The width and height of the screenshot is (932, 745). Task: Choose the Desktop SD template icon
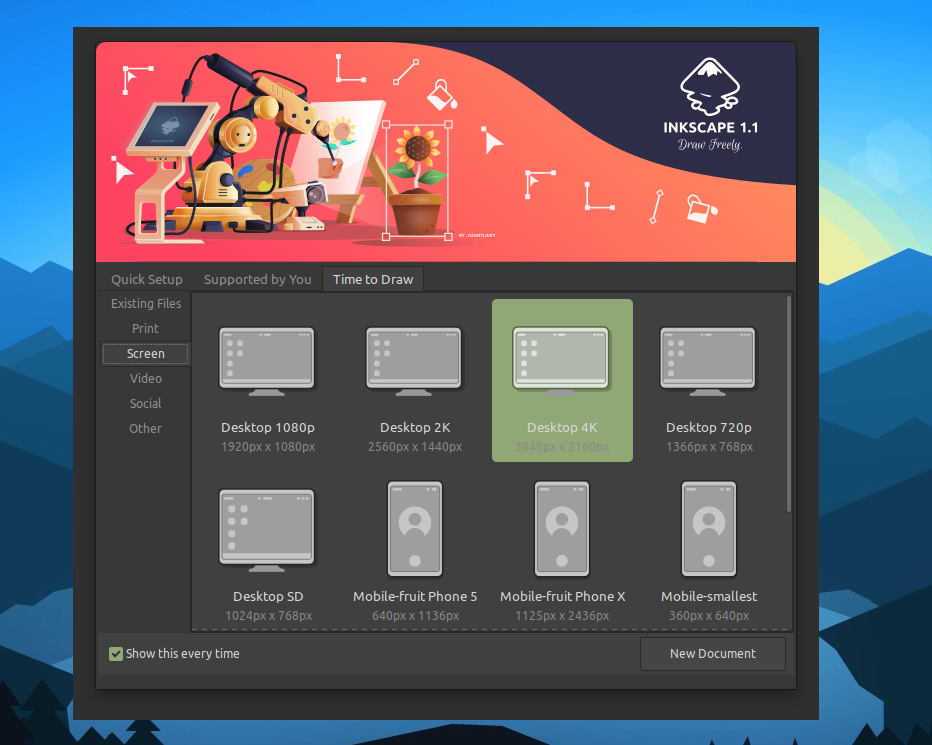267,529
